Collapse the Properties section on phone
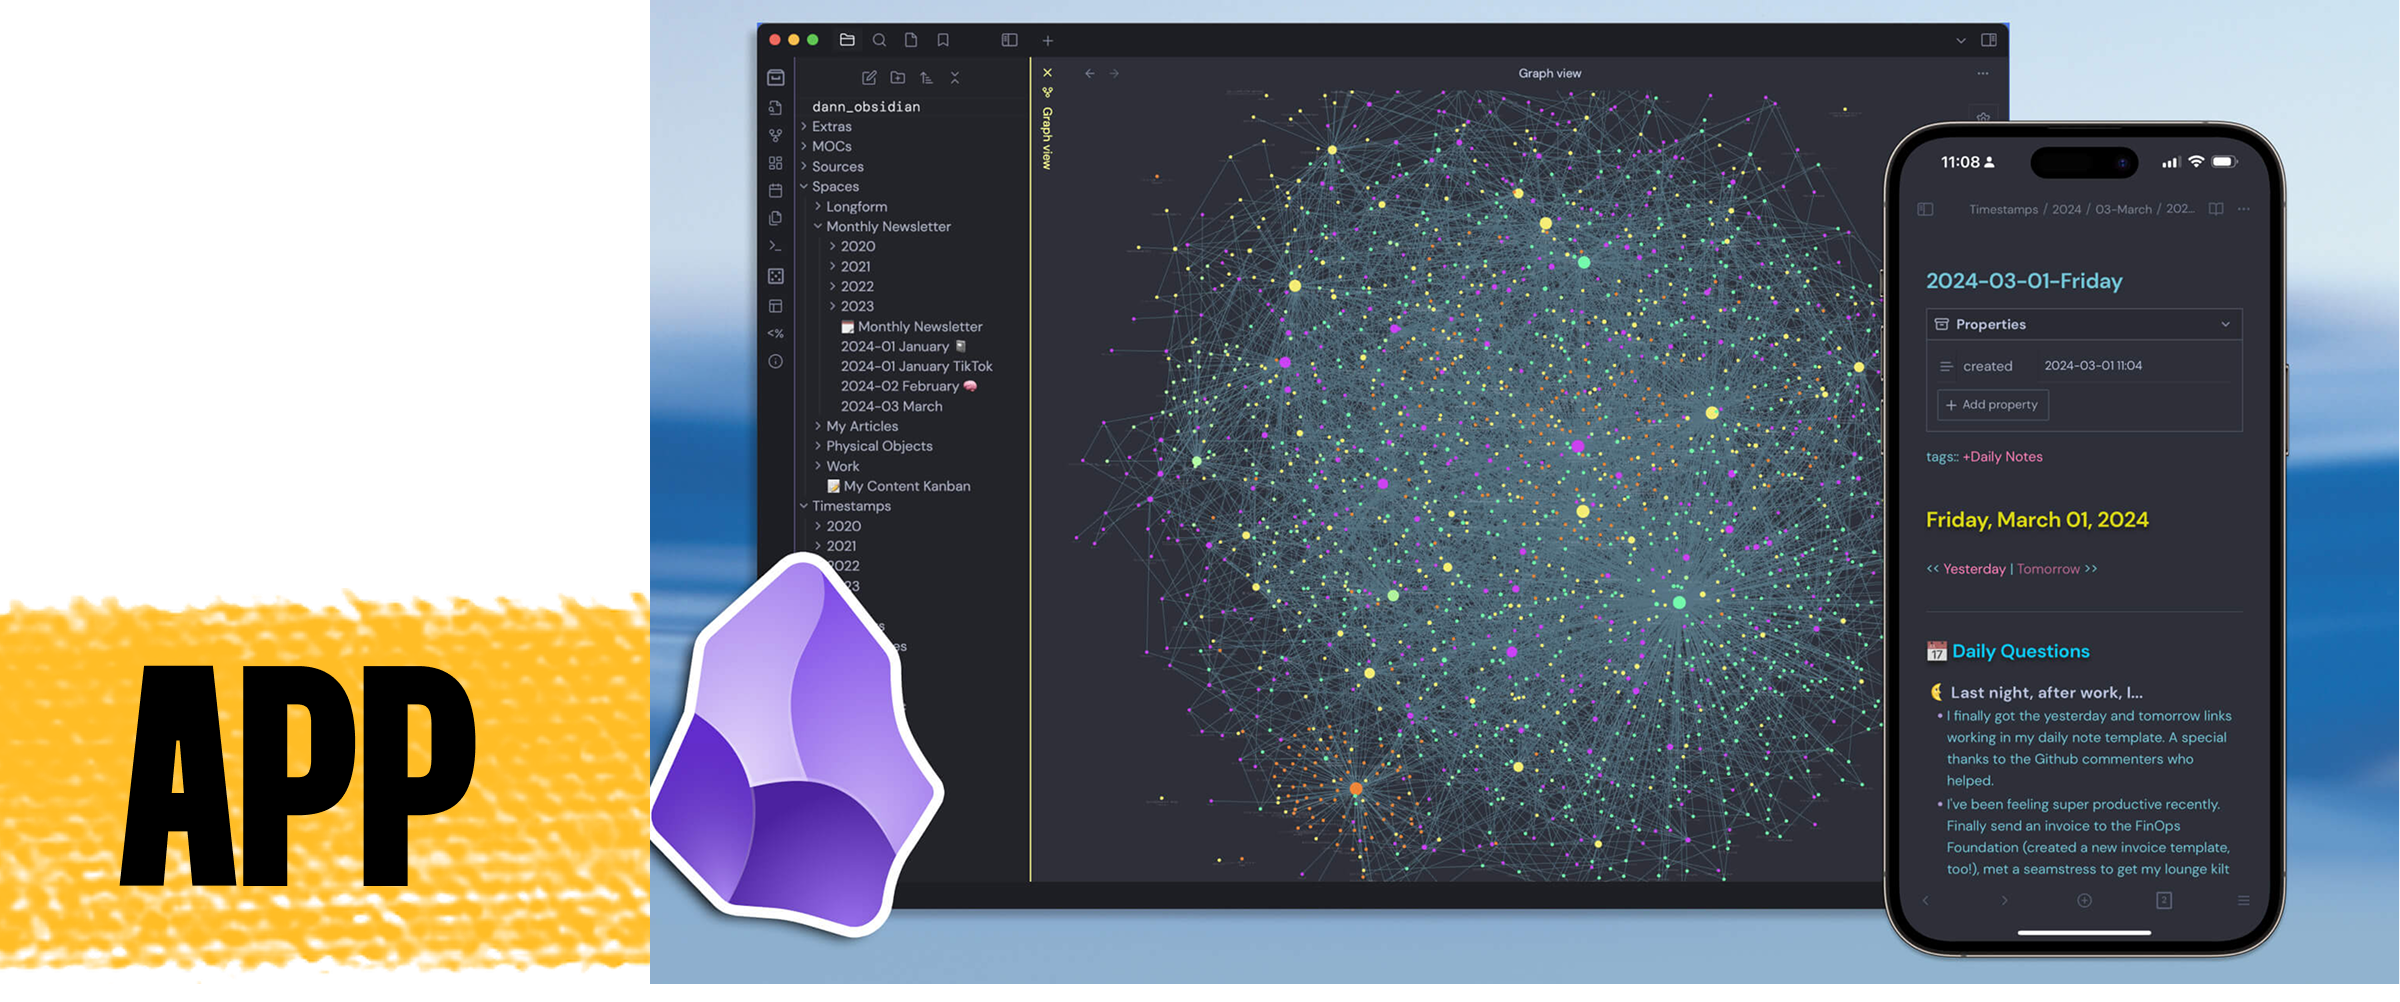Viewport: 2400px width, 1002px height. tap(2226, 324)
